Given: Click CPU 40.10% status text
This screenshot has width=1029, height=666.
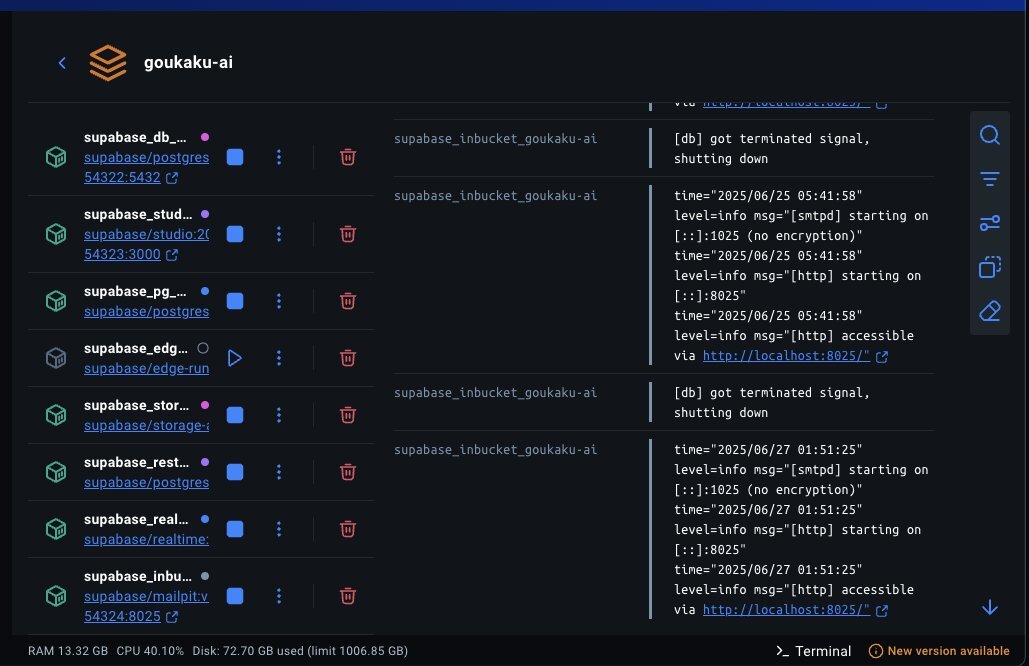Looking at the screenshot, I should 150,651.
